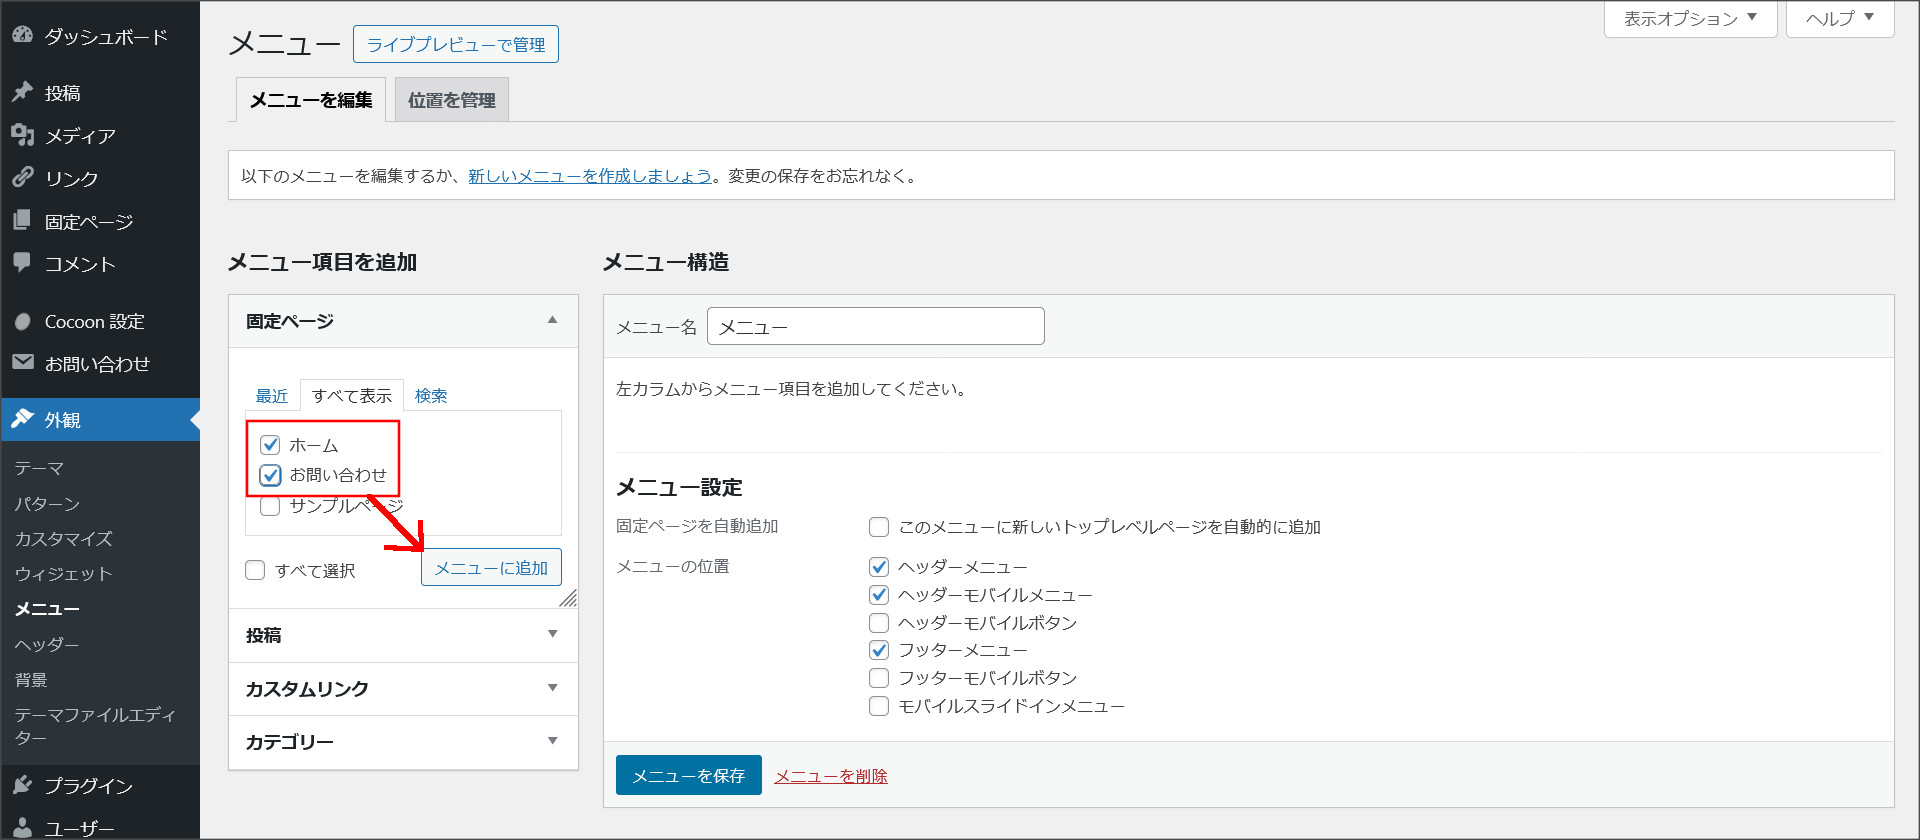1920x840 pixels.
Task: Click the blue メニューを保存 button
Action: pyautogui.click(x=688, y=776)
